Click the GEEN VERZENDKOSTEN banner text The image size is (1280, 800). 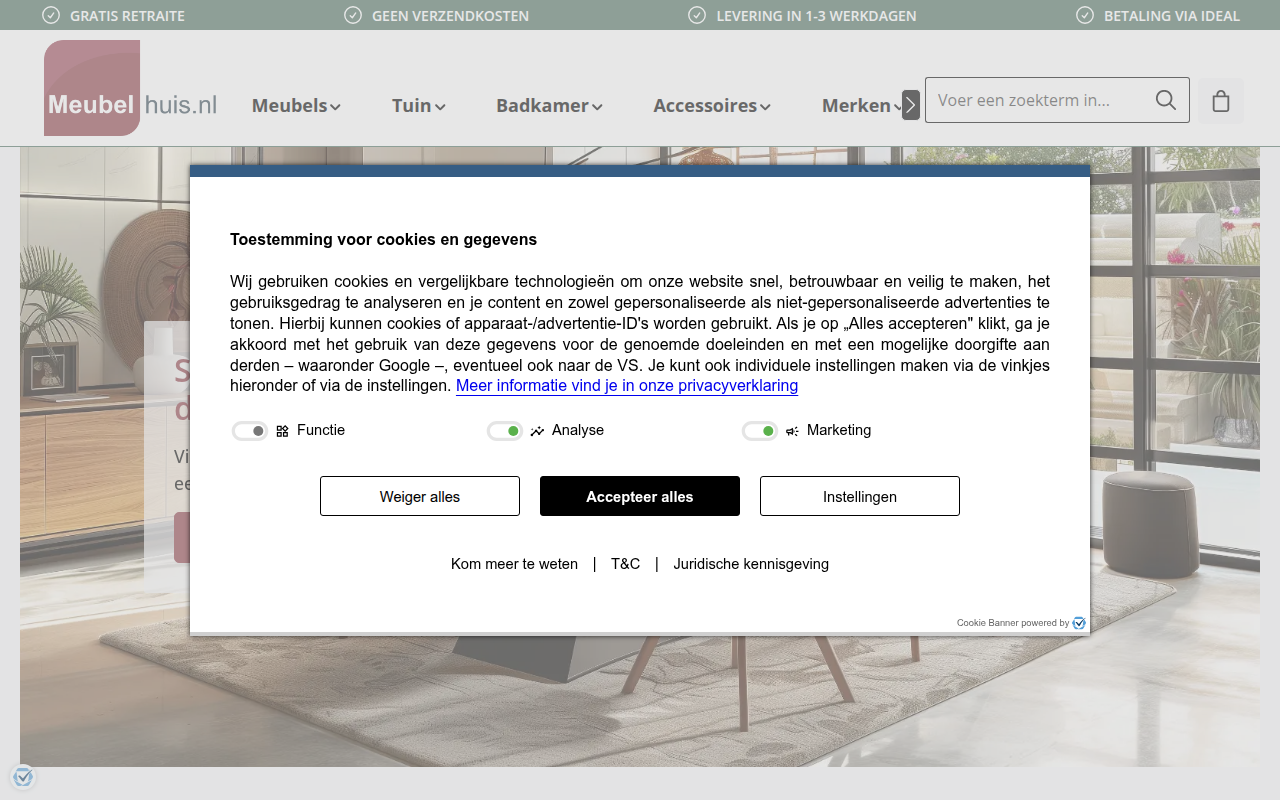pyautogui.click(x=450, y=16)
